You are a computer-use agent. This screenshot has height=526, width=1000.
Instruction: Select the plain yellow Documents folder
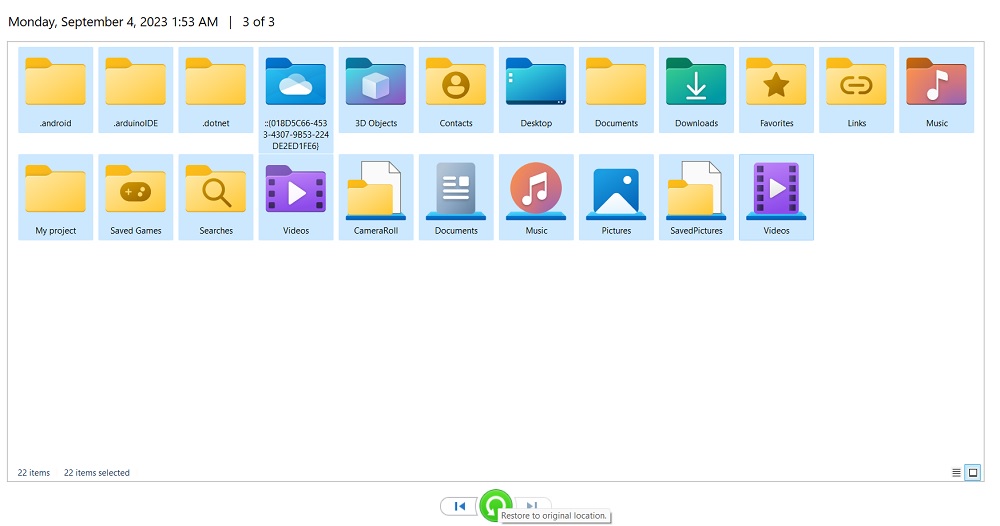(616, 90)
